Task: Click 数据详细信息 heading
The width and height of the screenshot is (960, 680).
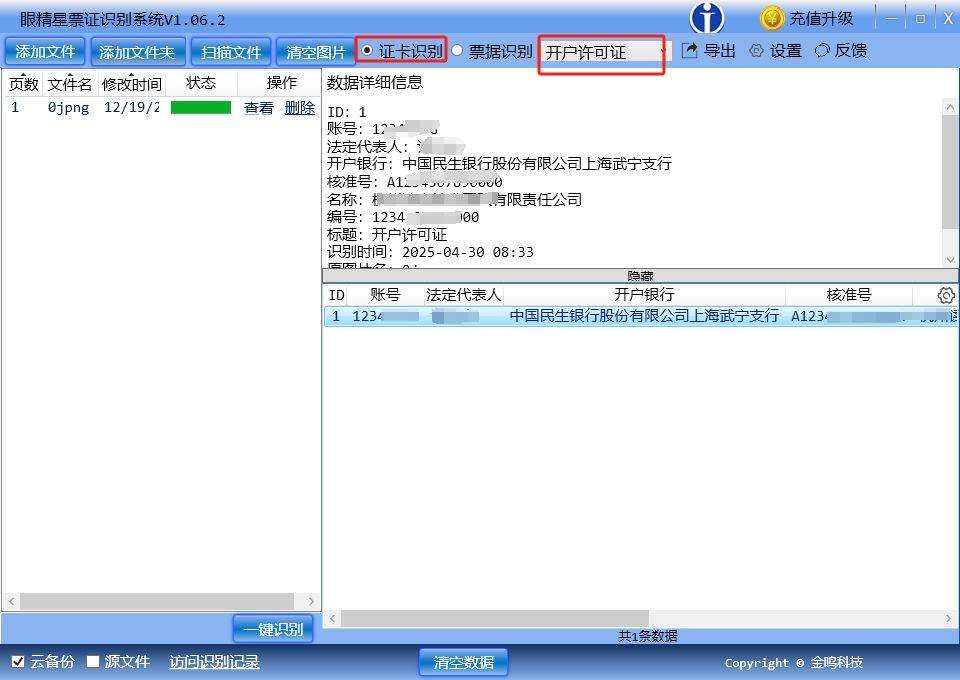Action: [x=375, y=83]
